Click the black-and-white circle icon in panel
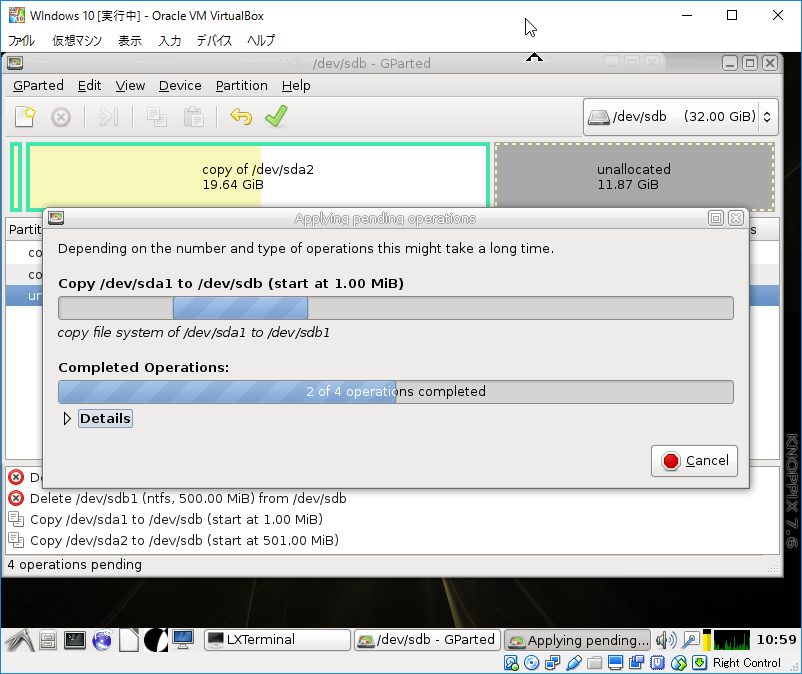 point(155,640)
